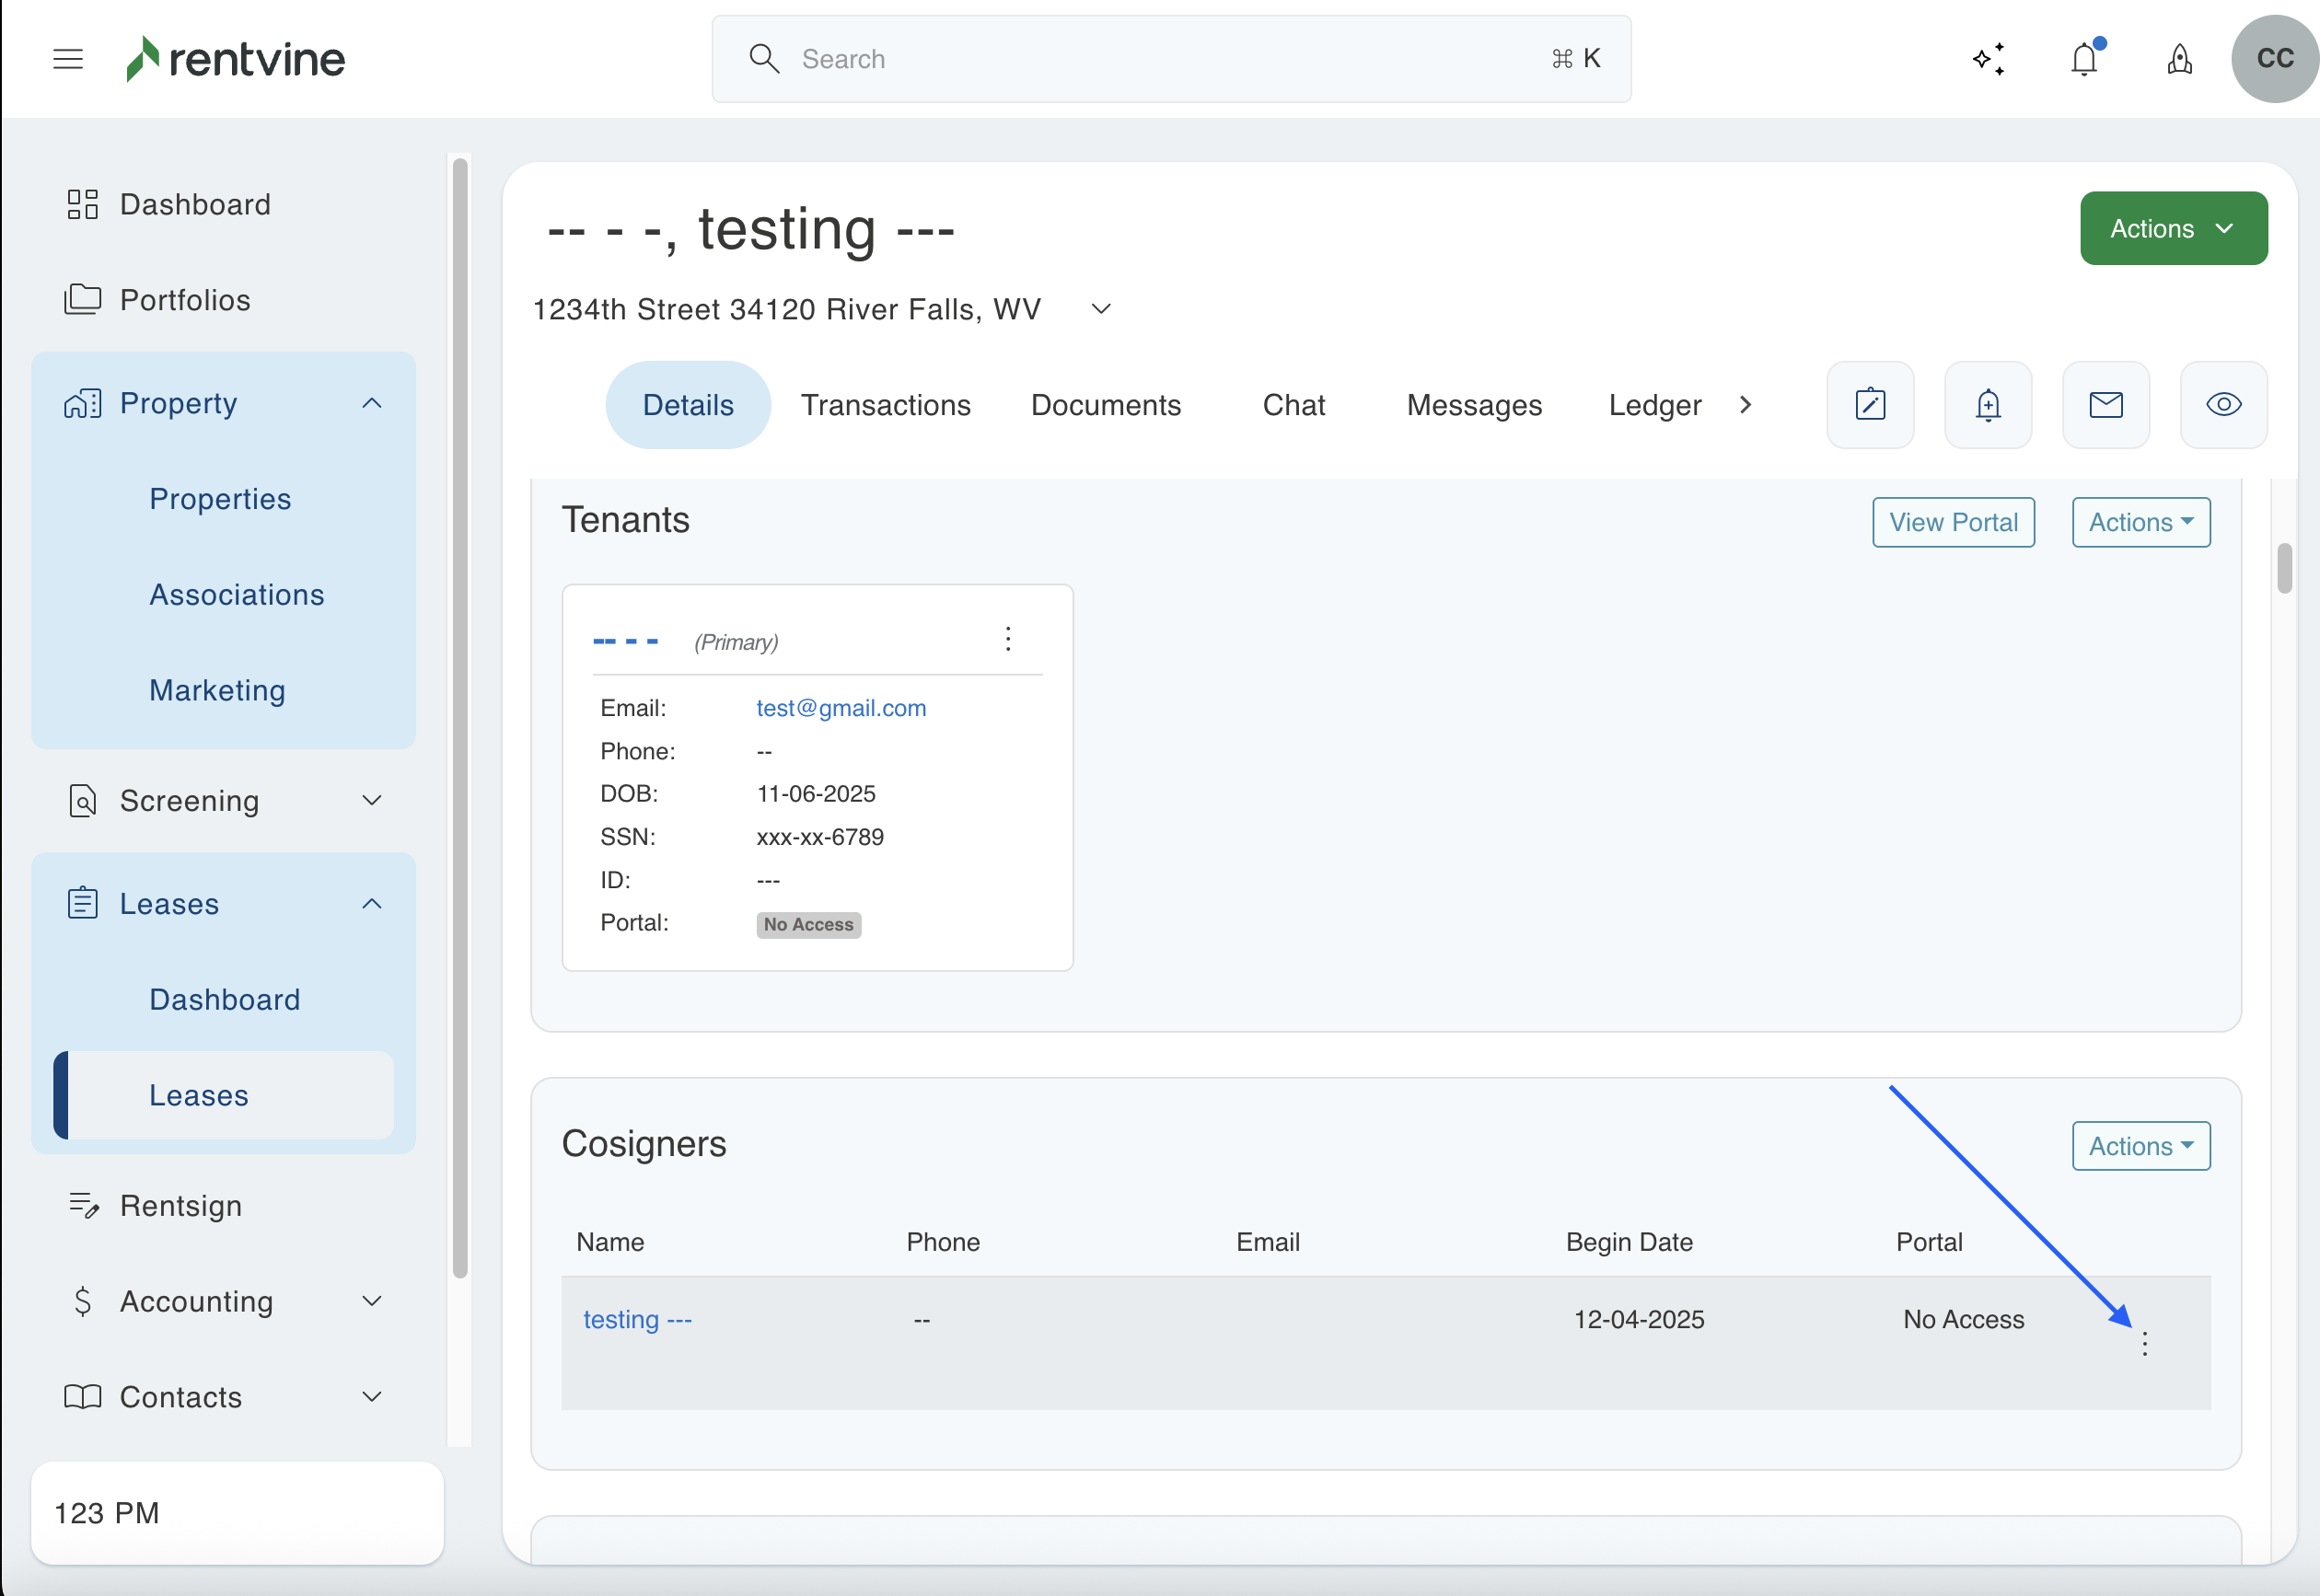Click the View Portal button
This screenshot has height=1596, width=2320.
pyautogui.click(x=1952, y=522)
